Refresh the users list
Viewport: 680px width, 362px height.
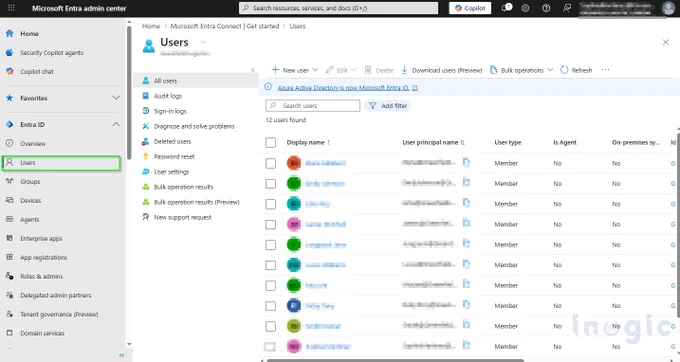click(x=576, y=70)
